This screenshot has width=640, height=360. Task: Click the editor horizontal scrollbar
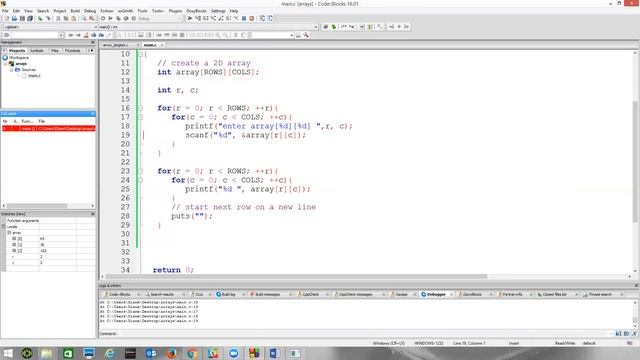point(296,276)
